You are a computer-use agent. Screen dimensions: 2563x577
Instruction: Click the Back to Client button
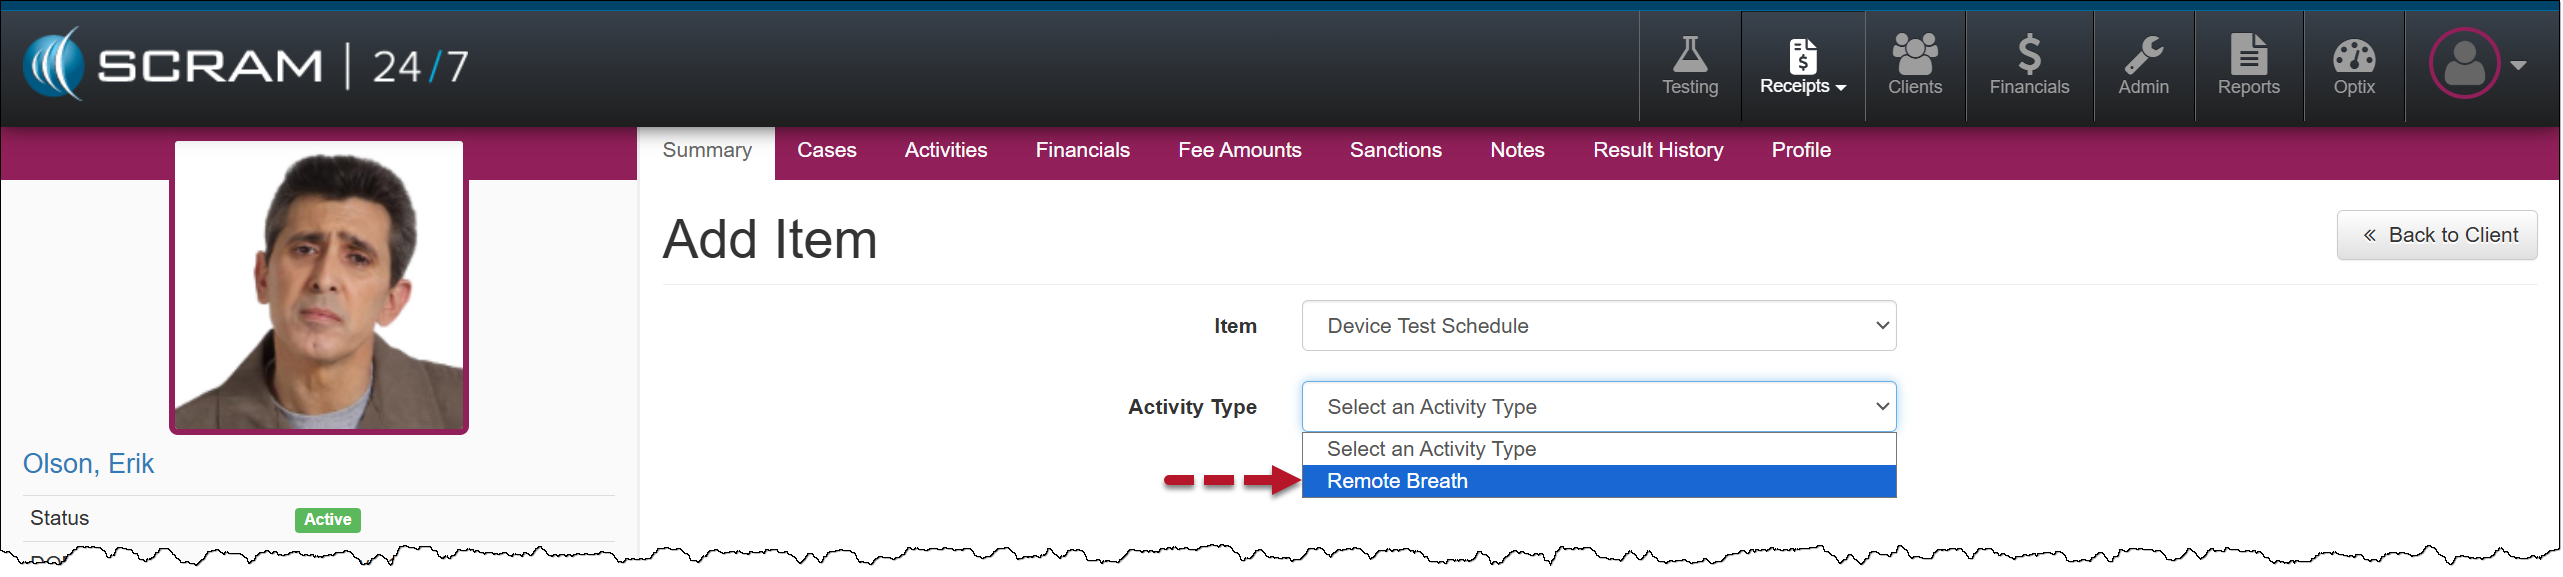pos(2437,235)
